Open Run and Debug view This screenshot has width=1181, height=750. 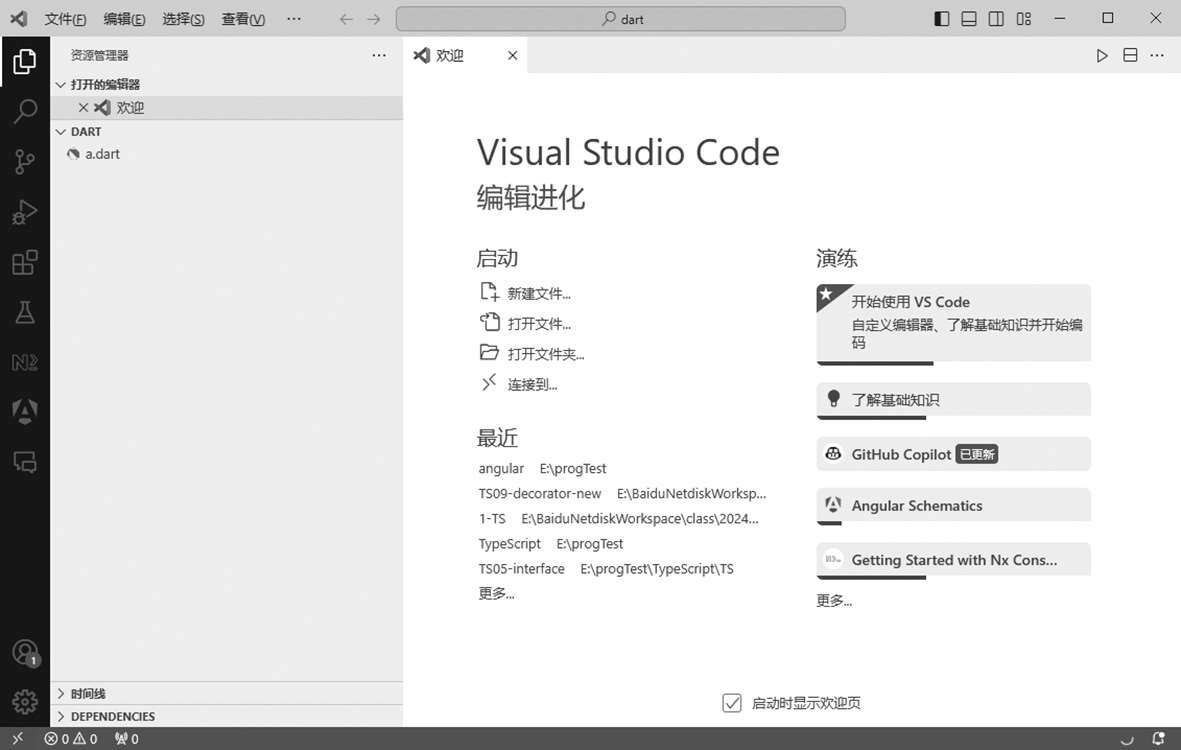tap(25, 212)
